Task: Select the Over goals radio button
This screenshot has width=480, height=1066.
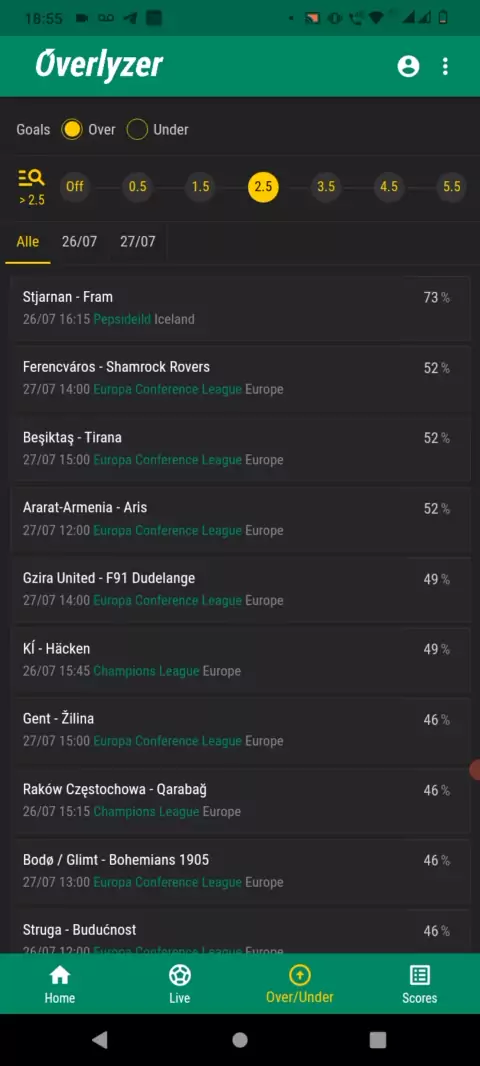Action: (71, 129)
